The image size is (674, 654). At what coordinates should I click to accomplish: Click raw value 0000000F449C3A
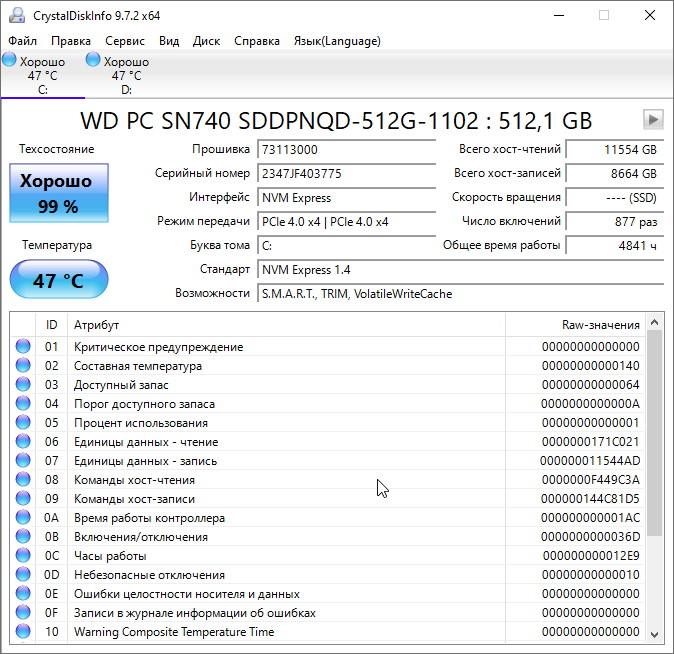tap(591, 480)
